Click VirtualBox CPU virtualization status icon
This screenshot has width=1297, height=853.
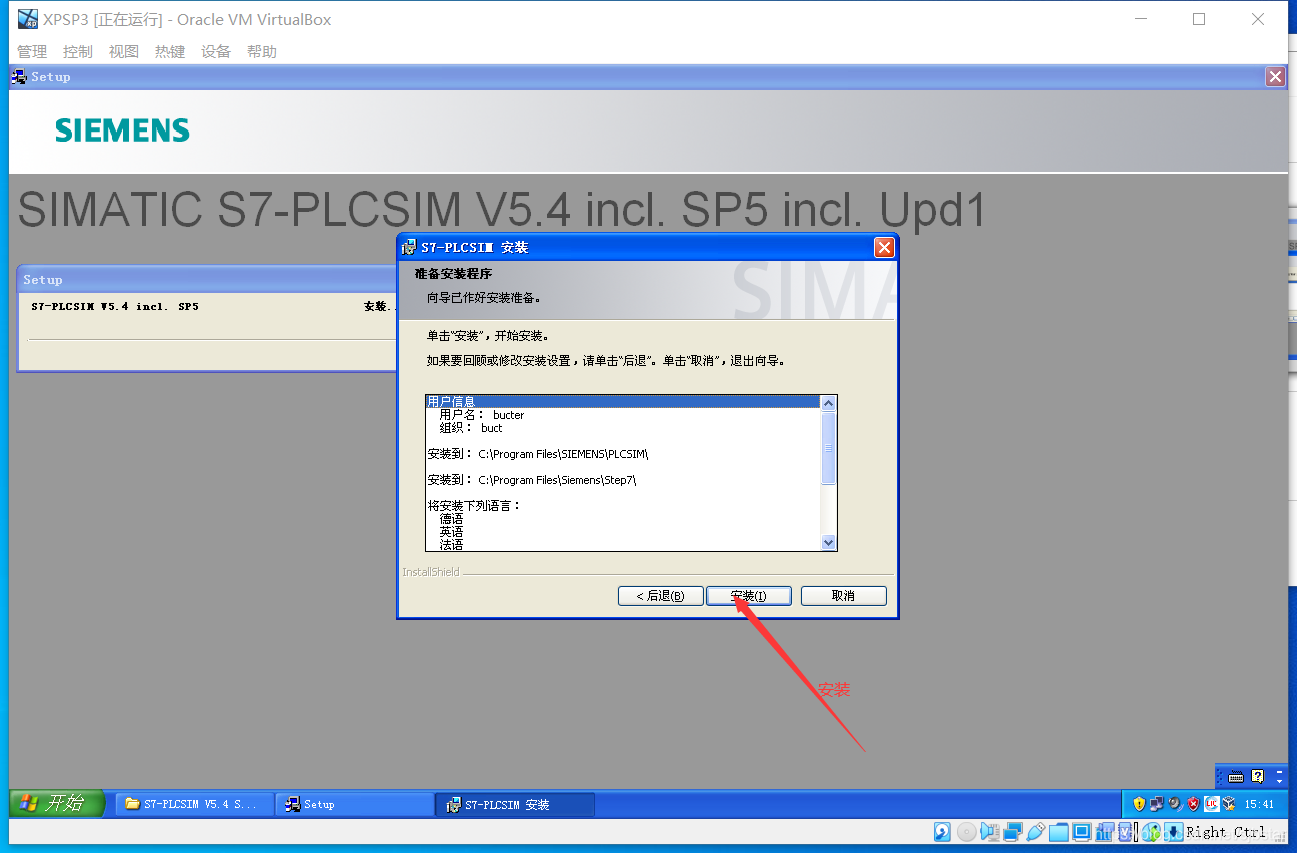click(1126, 832)
